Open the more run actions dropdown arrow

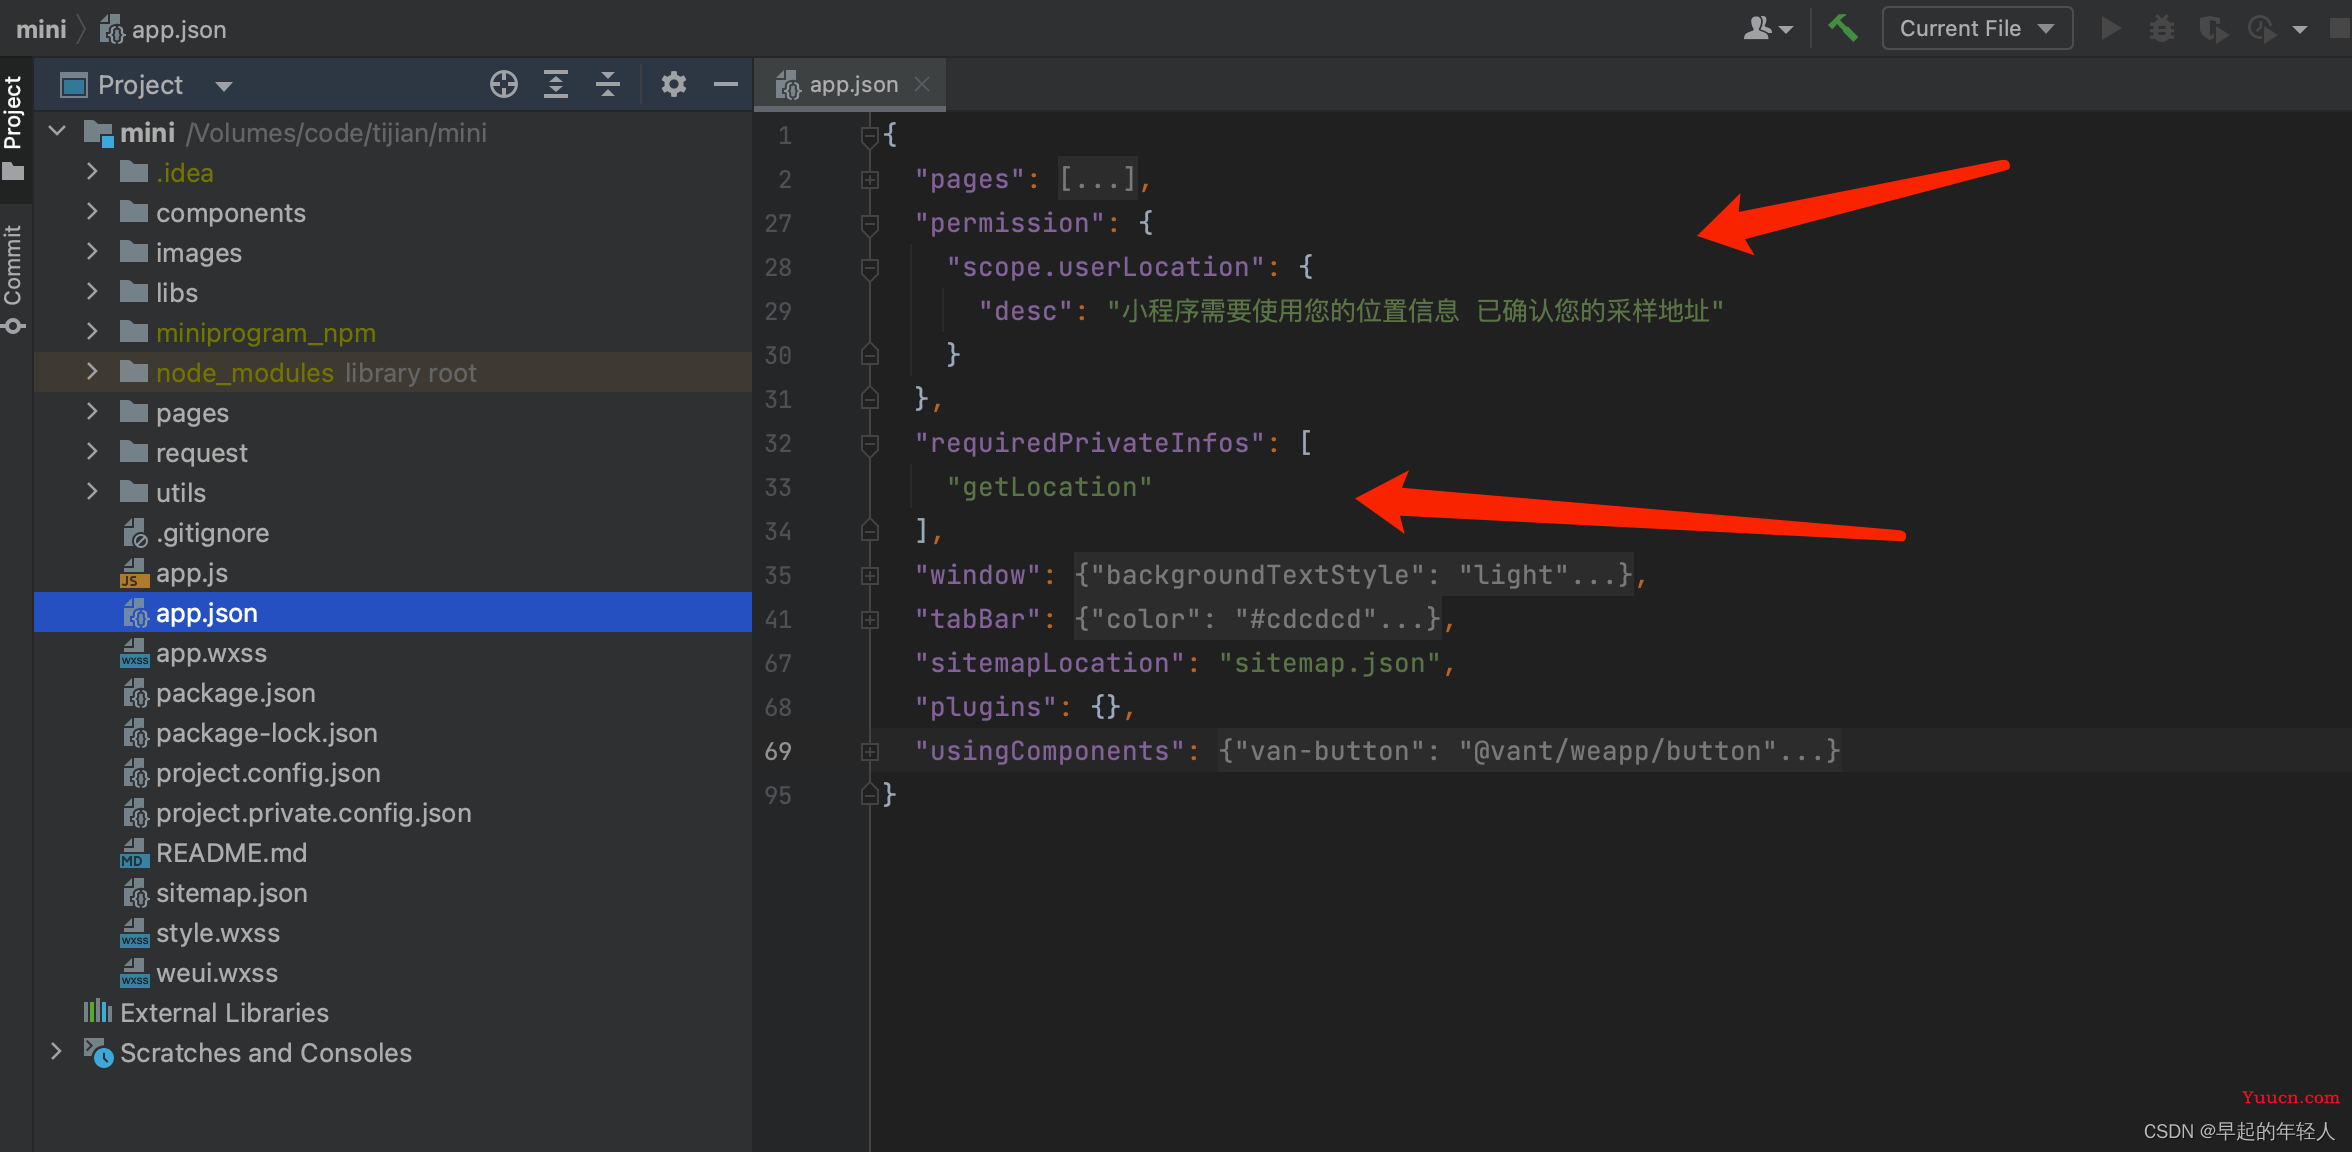click(x=2300, y=29)
